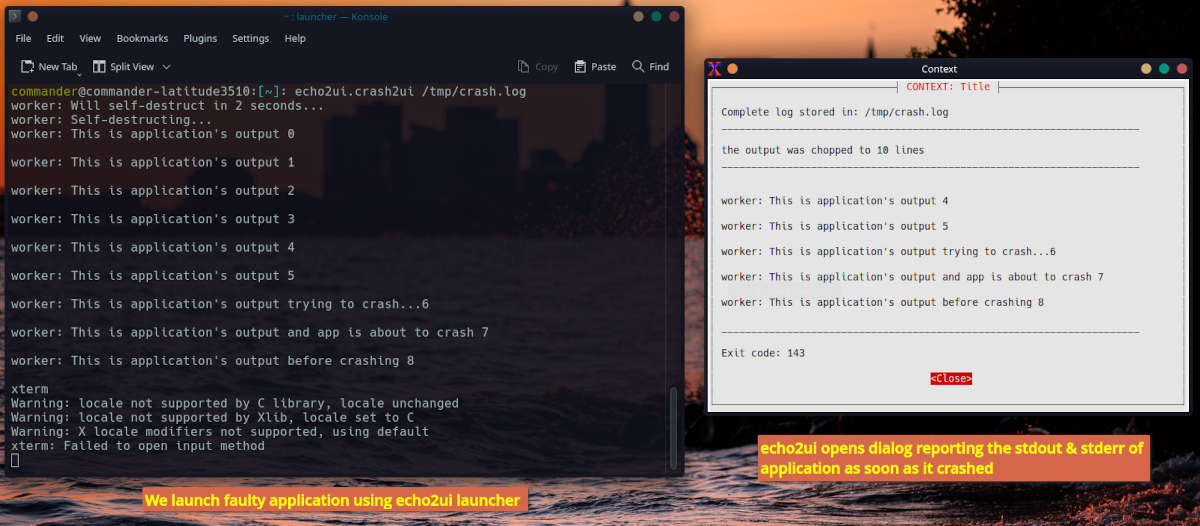1200x526 pixels.
Task: Click the Context window title text
Action: pyautogui.click(x=939, y=69)
